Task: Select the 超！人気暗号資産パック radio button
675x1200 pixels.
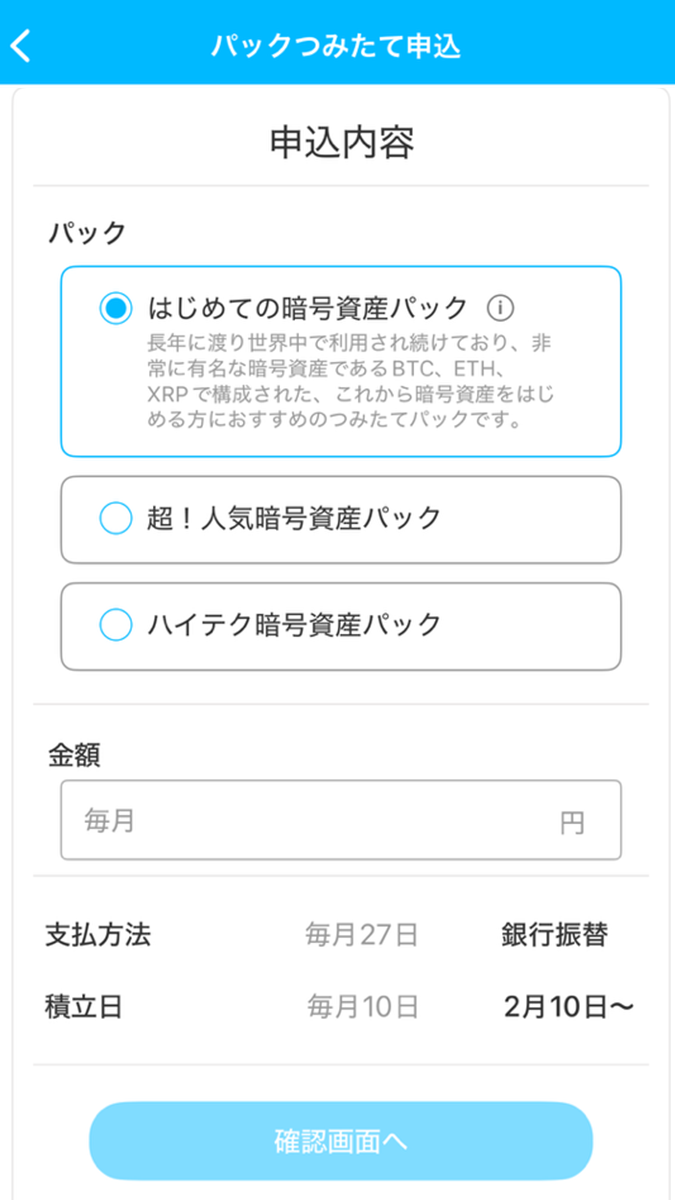Action: pyautogui.click(x=116, y=518)
